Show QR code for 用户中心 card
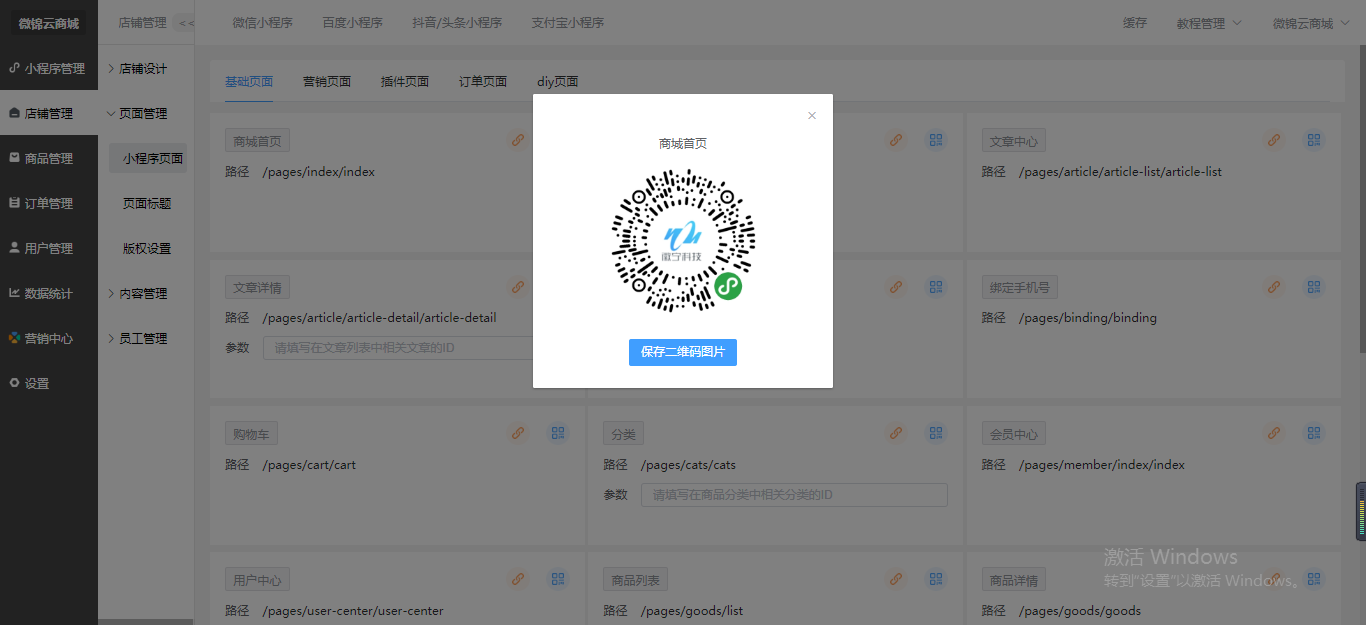Image resolution: width=1366 pixels, height=625 pixels. [558, 579]
